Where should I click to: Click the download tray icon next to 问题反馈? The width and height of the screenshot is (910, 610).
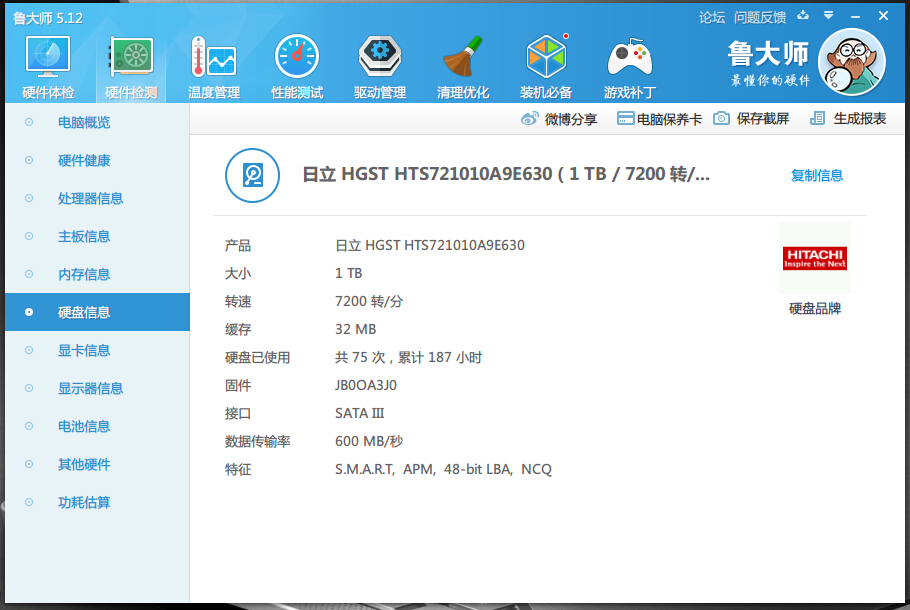pyautogui.click(x=803, y=16)
